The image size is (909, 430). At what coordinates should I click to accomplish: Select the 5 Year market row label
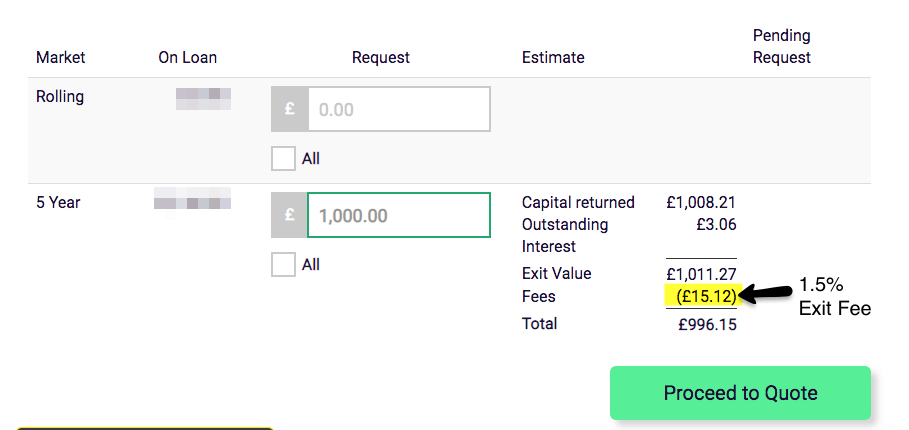(x=58, y=202)
